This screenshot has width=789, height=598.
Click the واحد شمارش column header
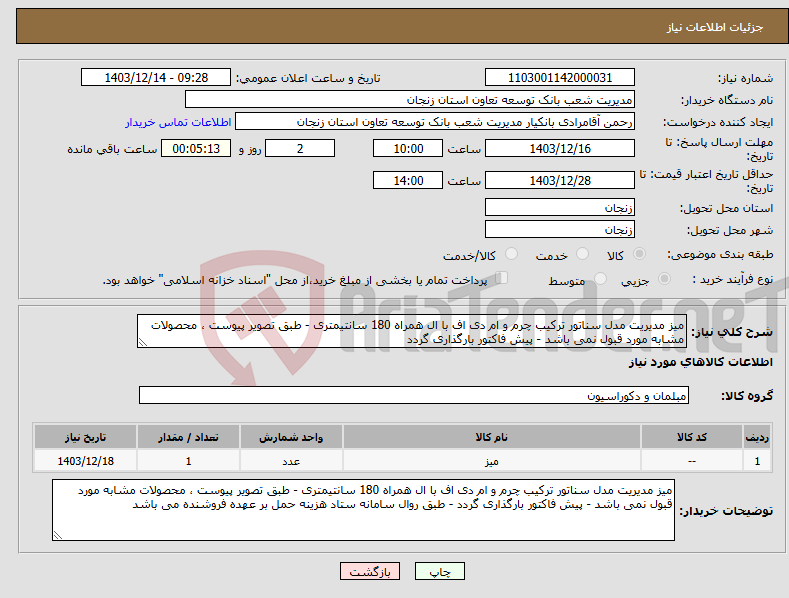point(291,436)
